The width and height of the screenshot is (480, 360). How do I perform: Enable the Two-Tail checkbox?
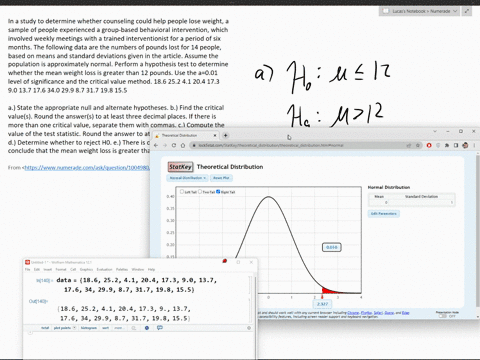200,192
